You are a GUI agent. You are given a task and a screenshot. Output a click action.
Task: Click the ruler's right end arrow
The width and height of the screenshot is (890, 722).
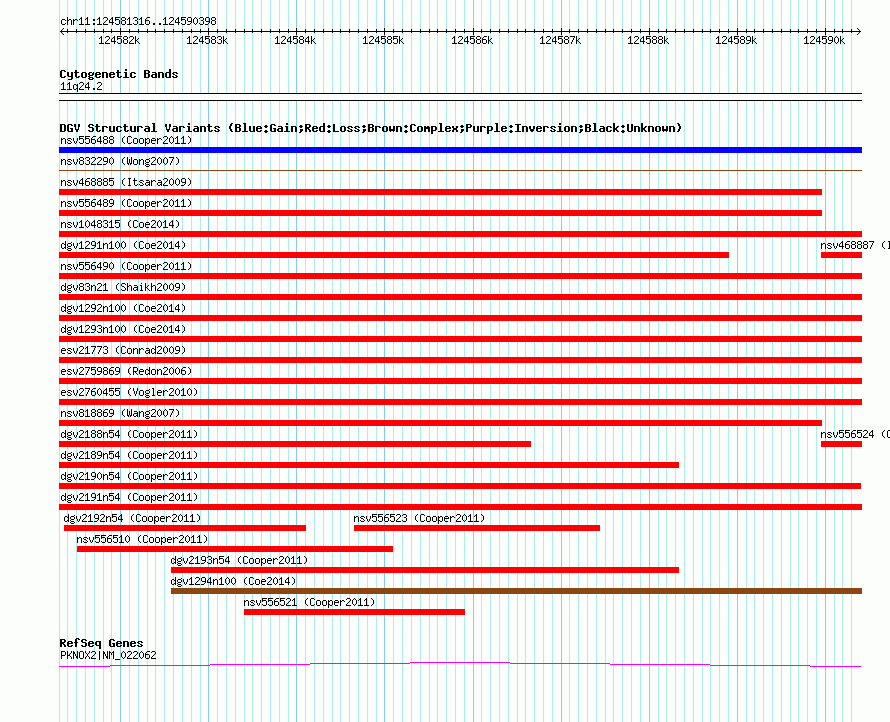pos(859,32)
